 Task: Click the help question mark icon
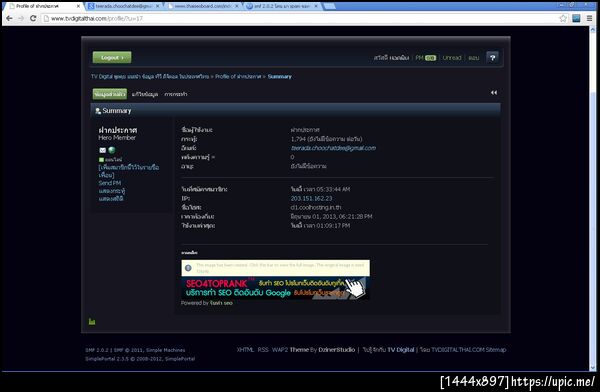pyautogui.click(x=492, y=57)
